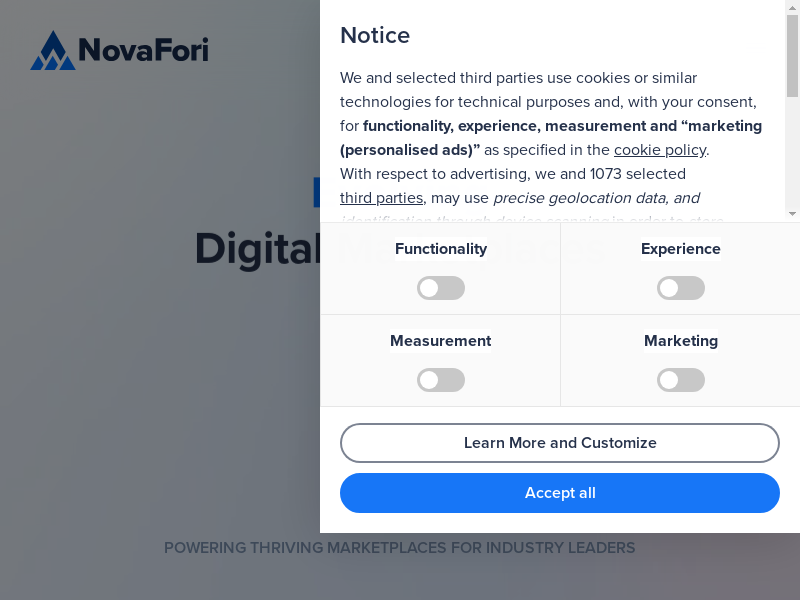Screen dimensions: 800x600
Task: Turn on the Experience toggle
Action: 681,288
